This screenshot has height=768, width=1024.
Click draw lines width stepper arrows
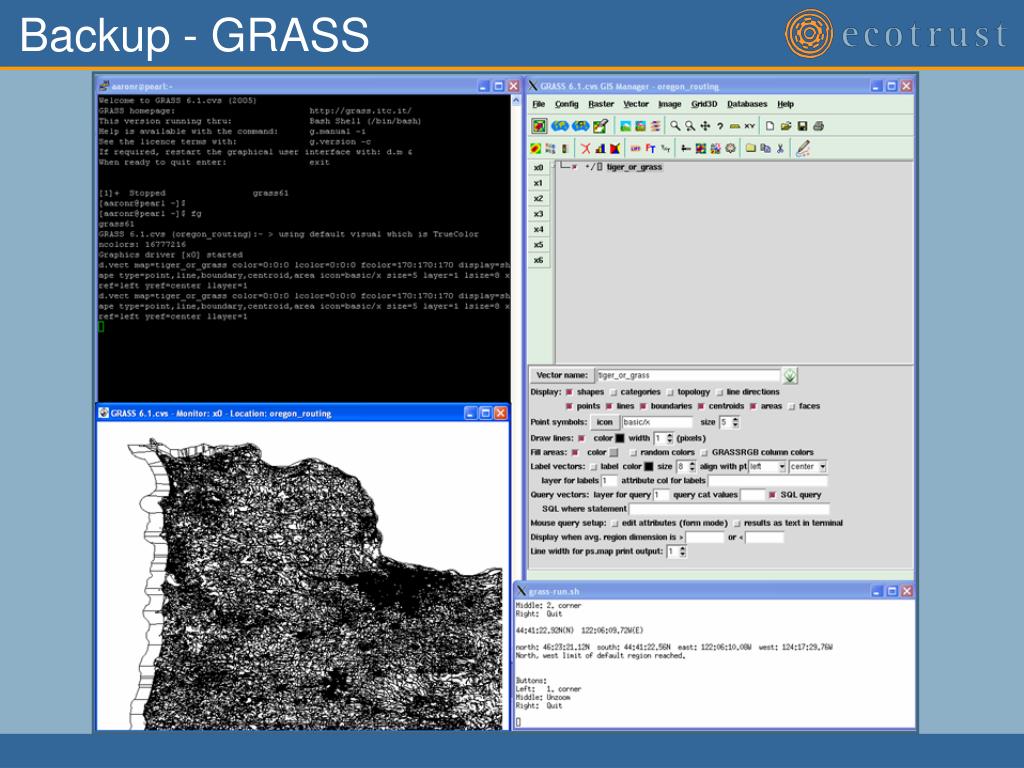(669, 438)
